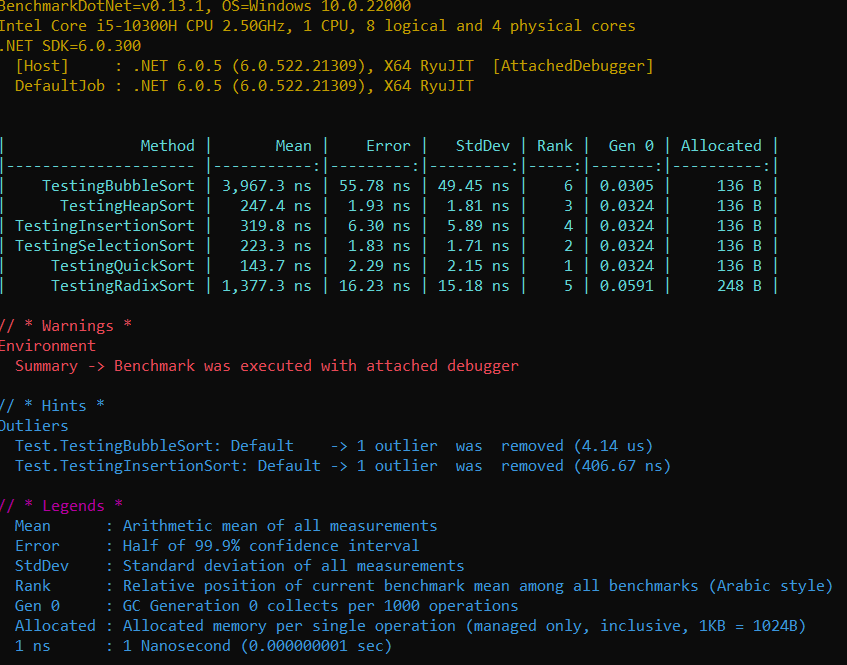Screen dimensions: 847x665
Task: Select error value 1.83 ns
Action: [379, 246]
